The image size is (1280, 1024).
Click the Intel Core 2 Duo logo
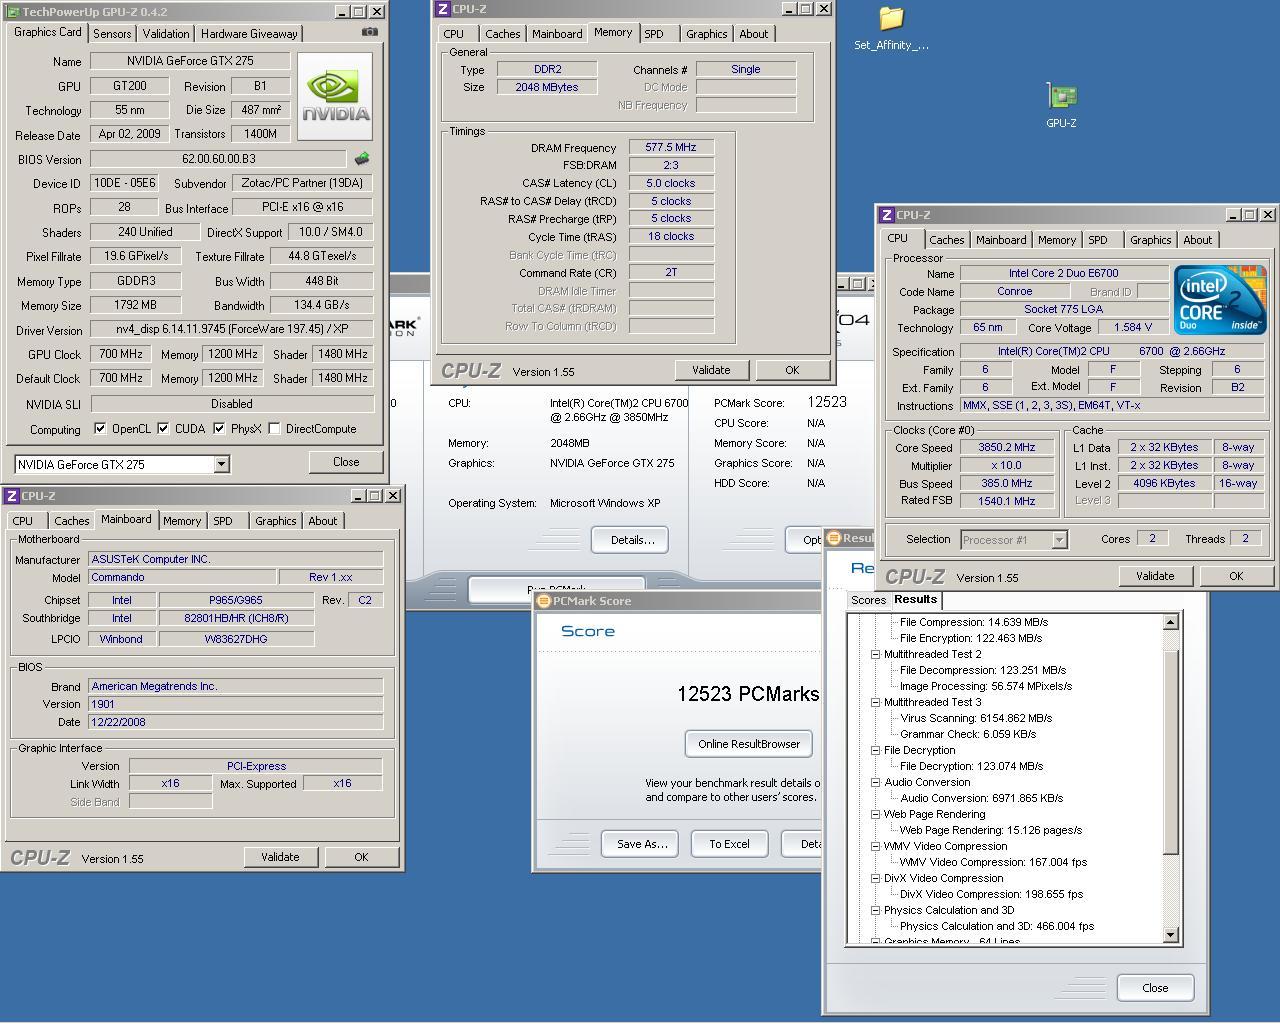coord(1220,300)
